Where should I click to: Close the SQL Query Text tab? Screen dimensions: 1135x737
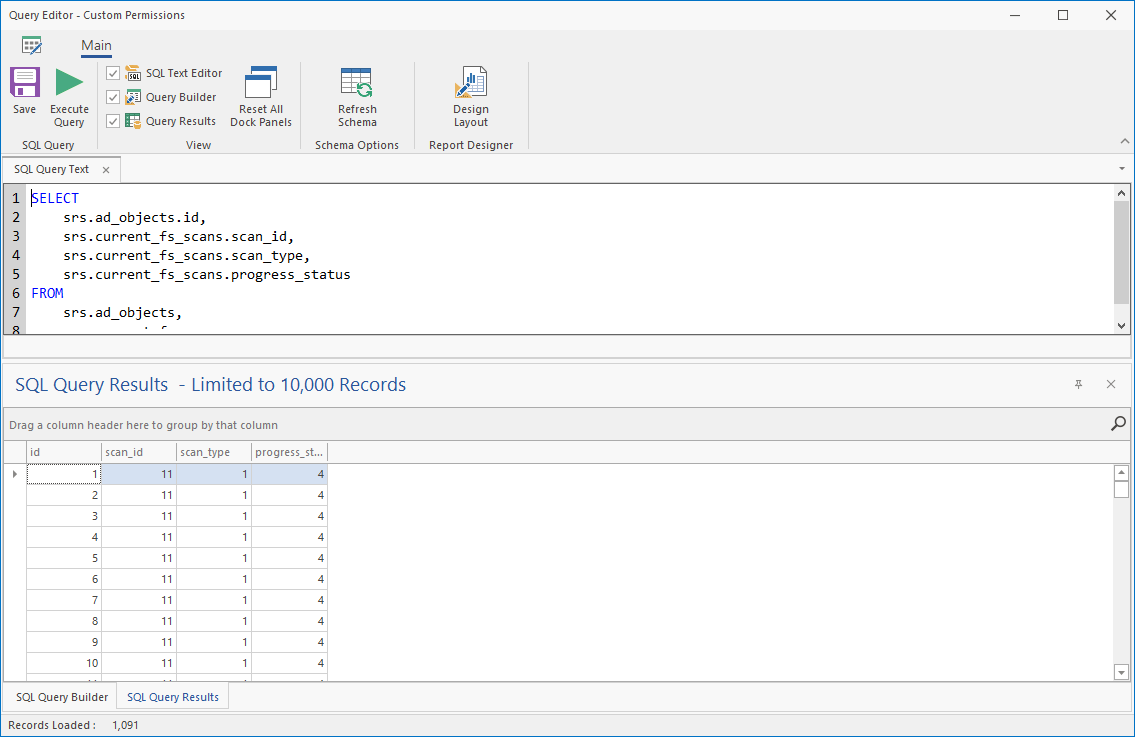pos(106,170)
